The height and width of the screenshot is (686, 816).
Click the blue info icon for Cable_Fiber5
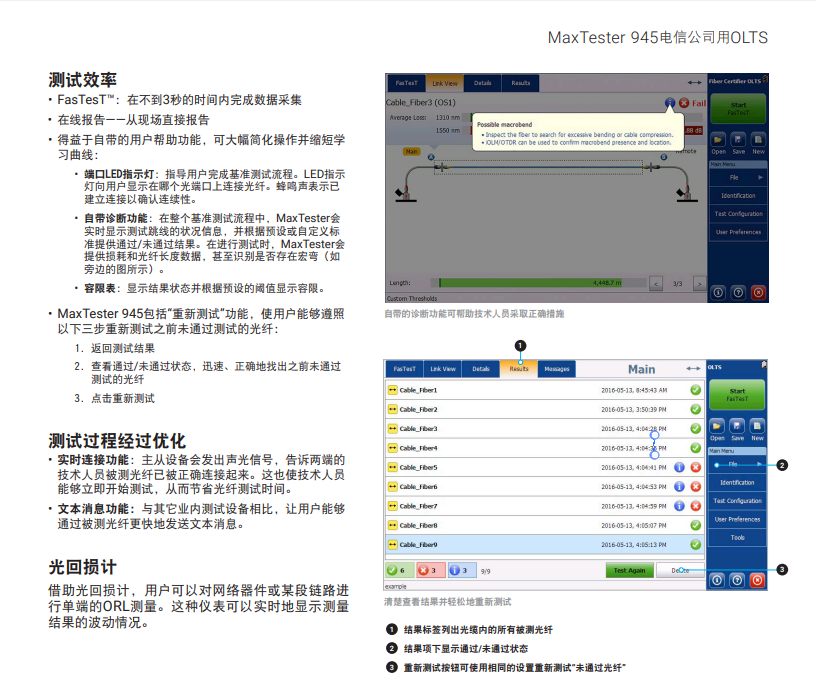[x=679, y=467]
